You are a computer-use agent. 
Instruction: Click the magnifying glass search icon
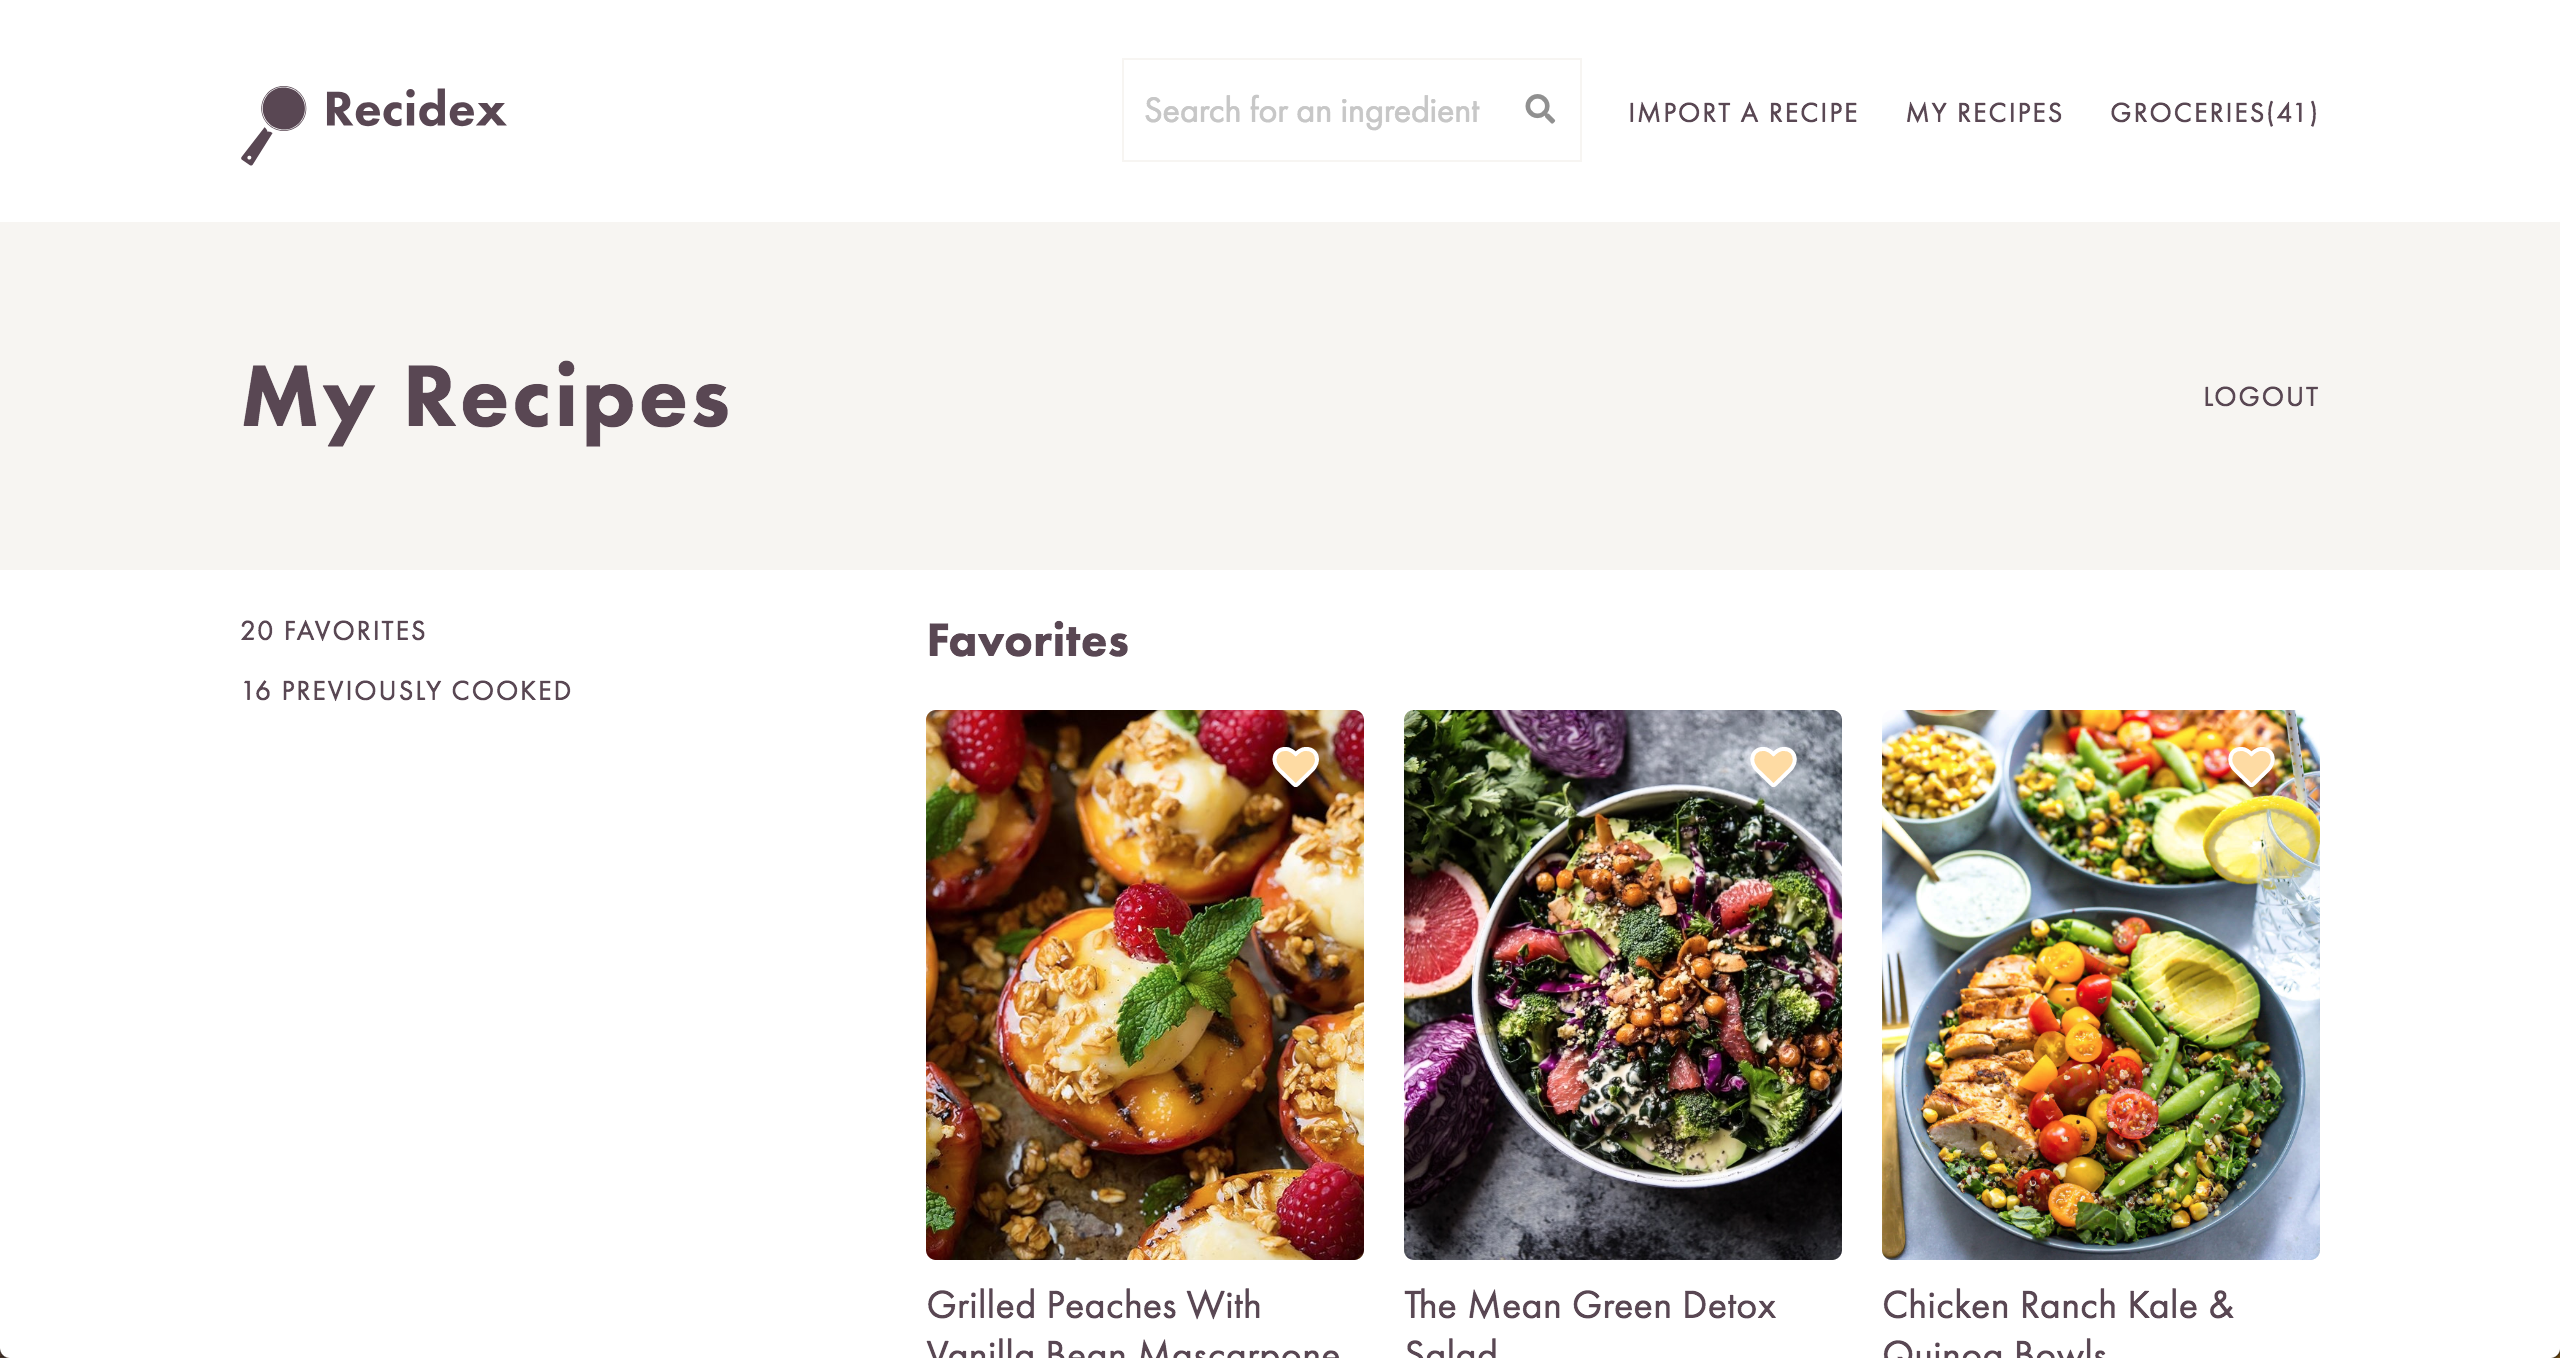pyautogui.click(x=1540, y=109)
